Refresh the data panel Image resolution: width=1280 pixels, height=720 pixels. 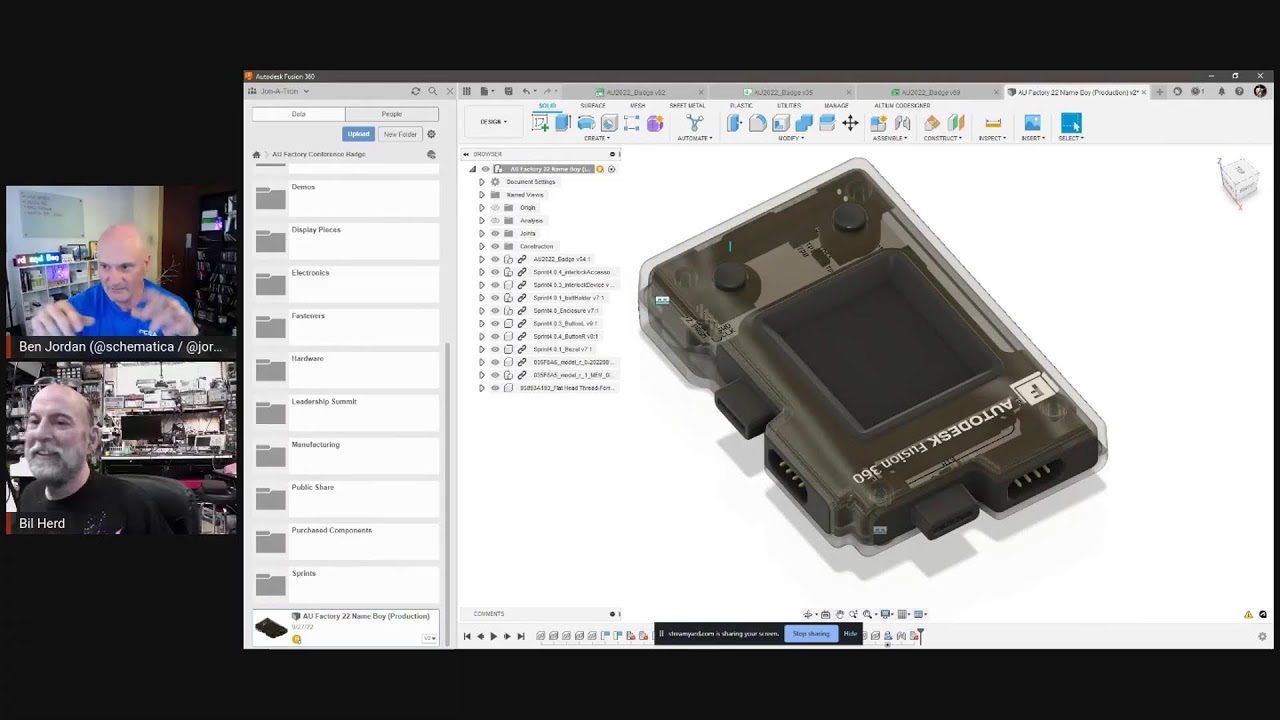tap(416, 91)
